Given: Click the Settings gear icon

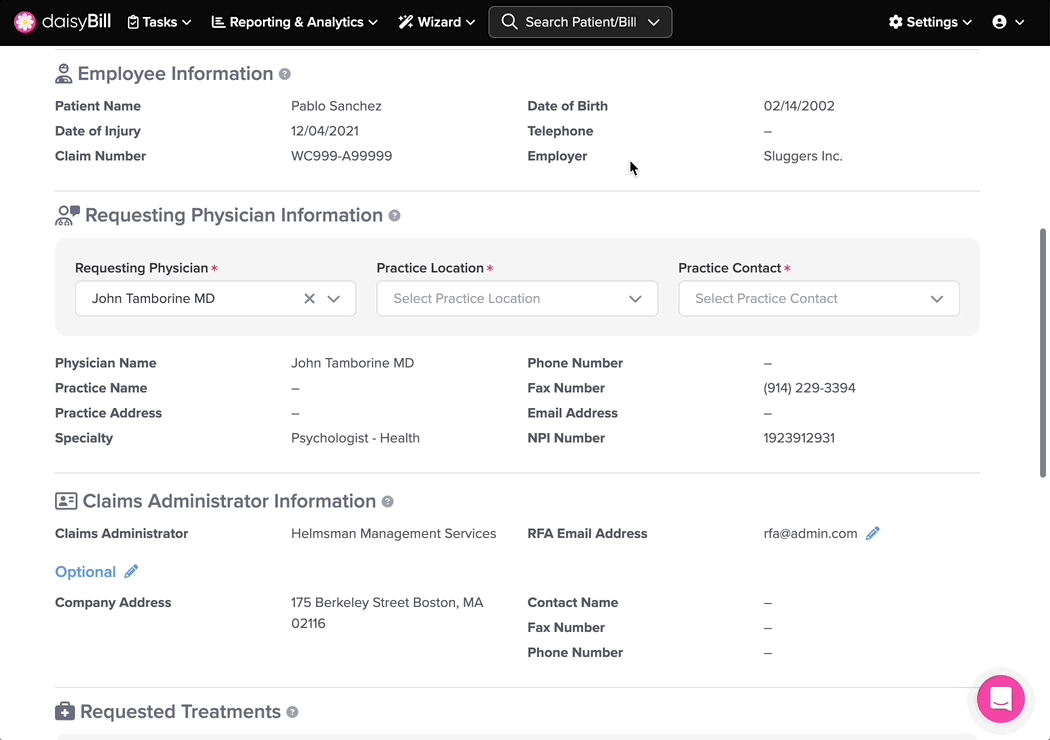Looking at the screenshot, I should [x=895, y=22].
